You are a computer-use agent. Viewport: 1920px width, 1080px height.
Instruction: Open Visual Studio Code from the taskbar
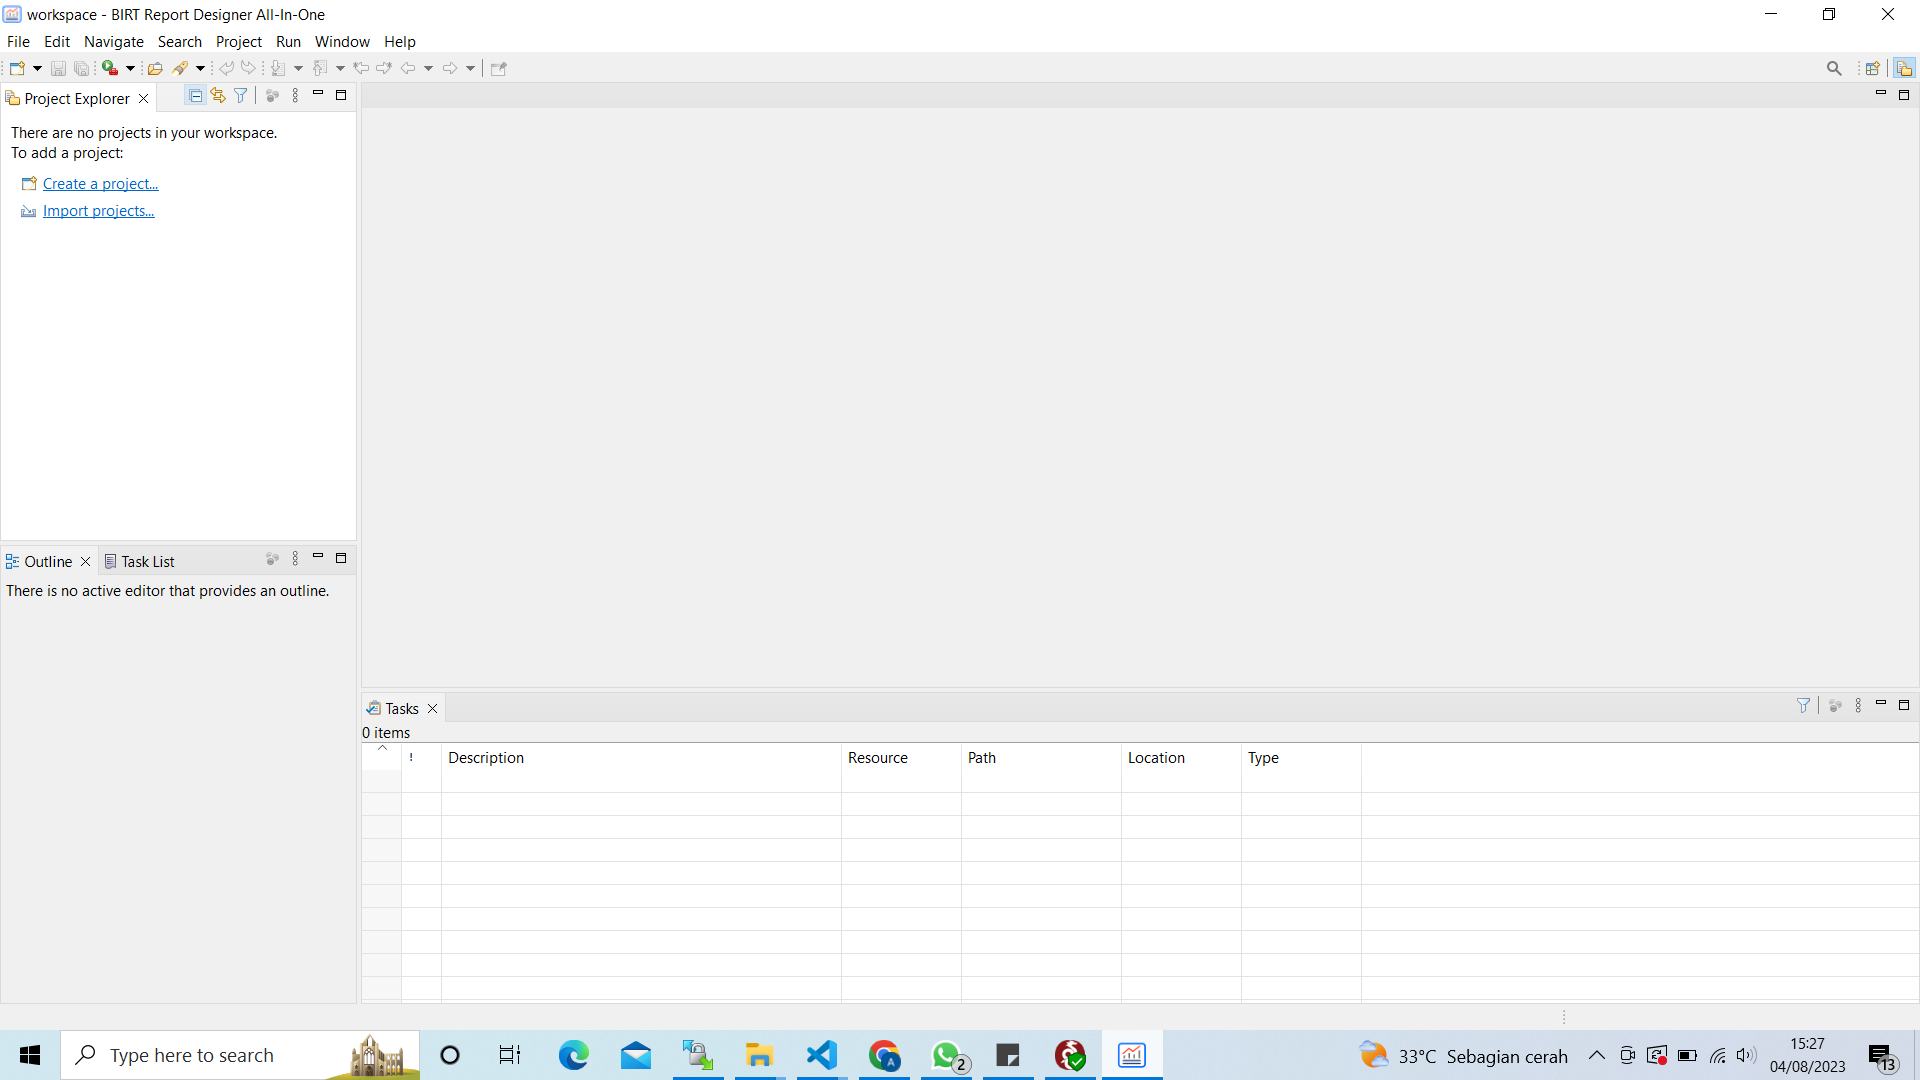(822, 1055)
